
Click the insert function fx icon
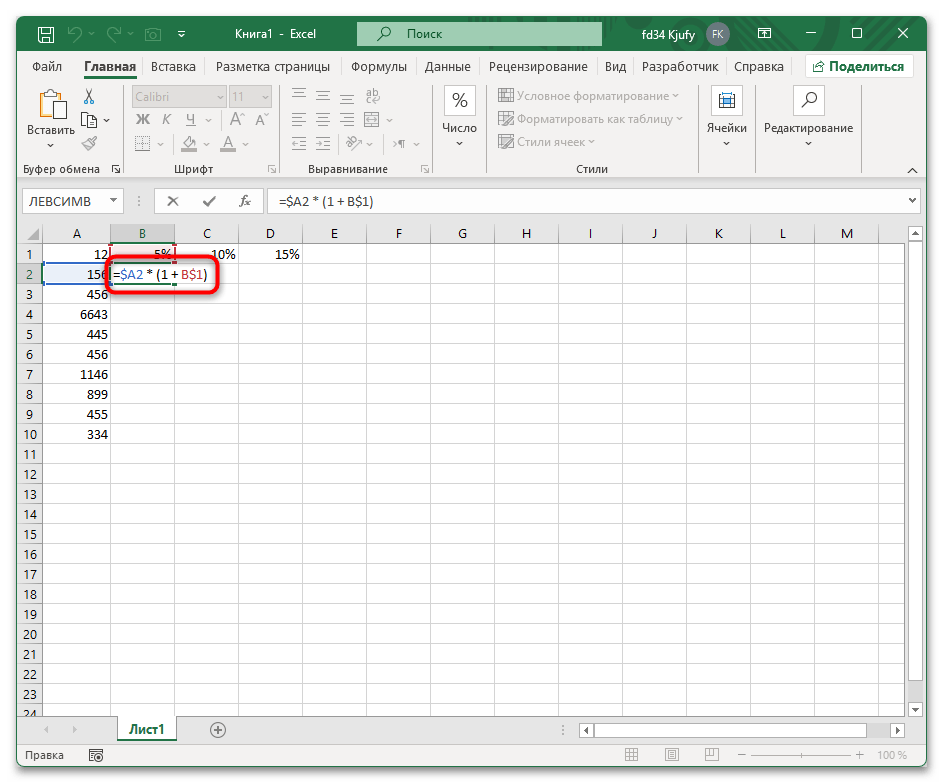pyautogui.click(x=245, y=201)
